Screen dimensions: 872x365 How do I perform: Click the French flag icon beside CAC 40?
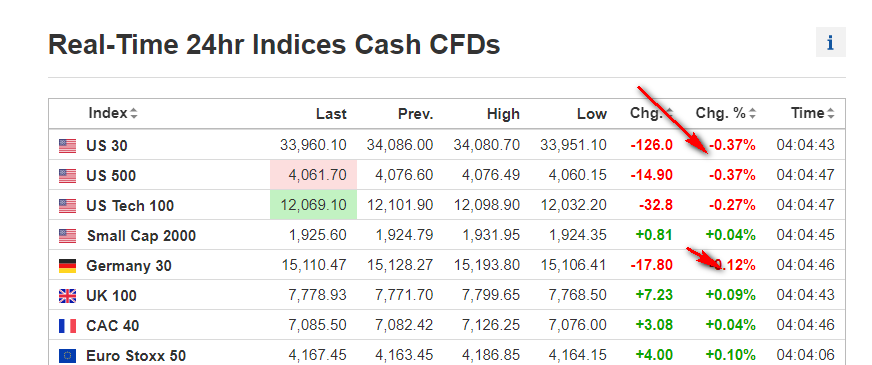pos(67,326)
